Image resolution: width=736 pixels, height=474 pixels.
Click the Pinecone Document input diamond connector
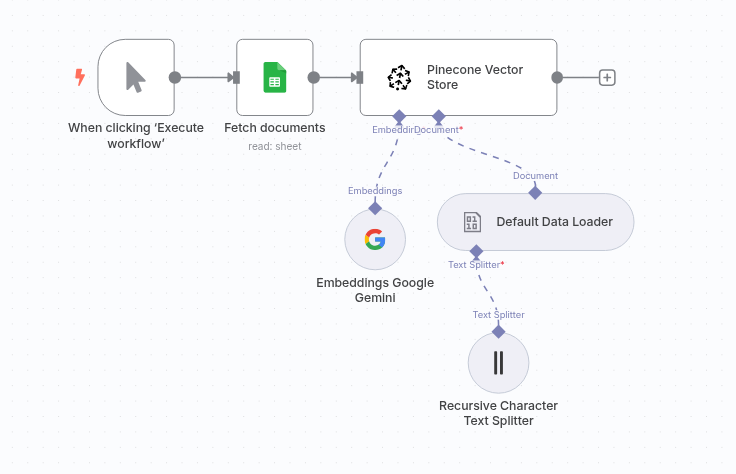(438, 116)
